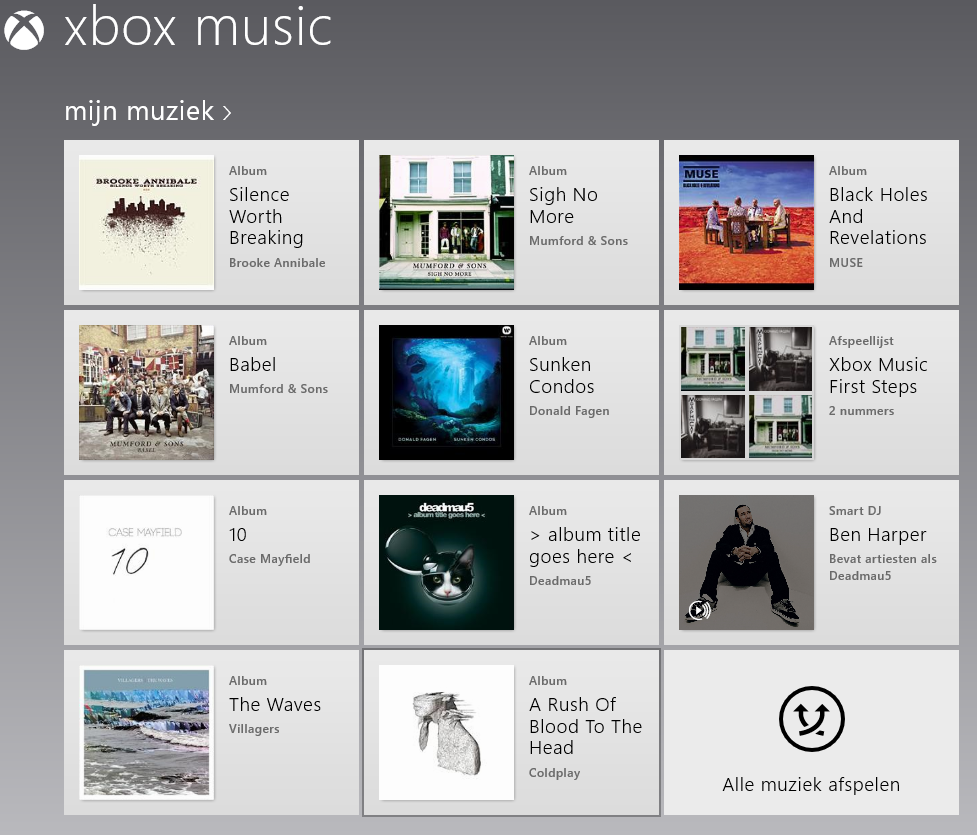Open The Waves album cover
Viewport: 977px width, 835px height.
[x=146, y=732]
